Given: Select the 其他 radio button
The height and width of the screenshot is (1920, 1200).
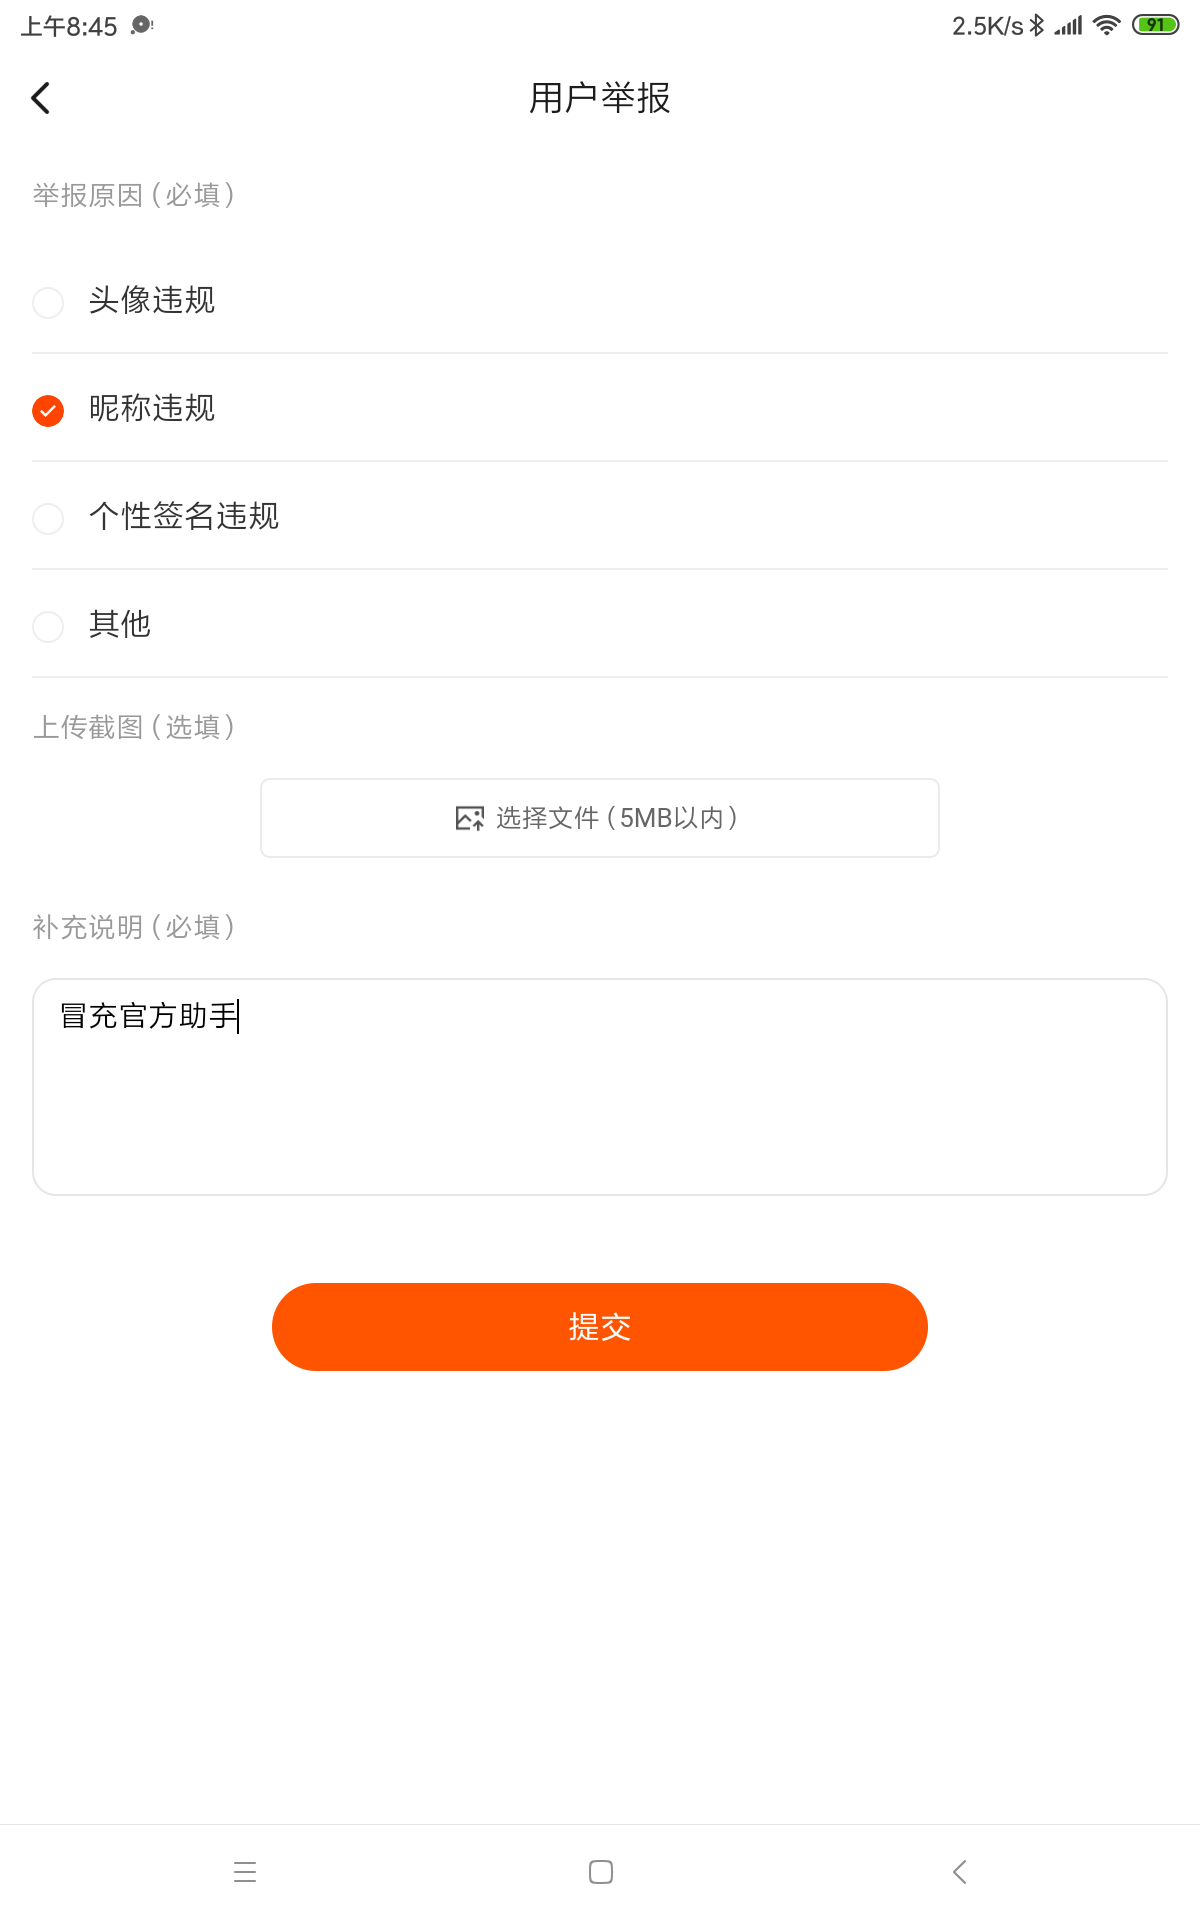Looking at the screenshot, I should click(x=48, y=626).
